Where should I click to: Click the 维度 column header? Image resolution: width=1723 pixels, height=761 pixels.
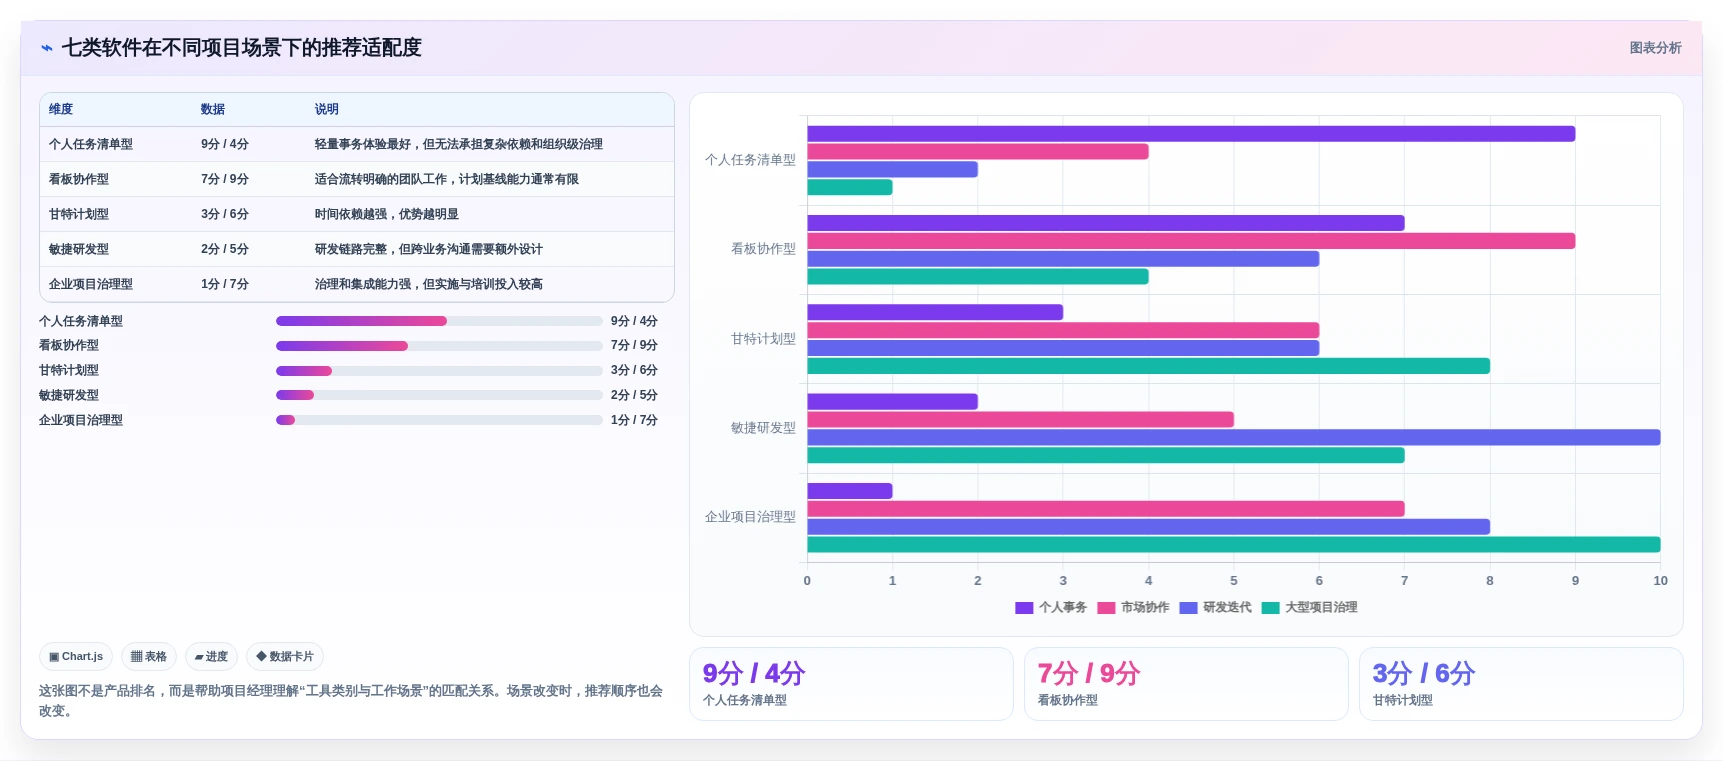point(61,110)
